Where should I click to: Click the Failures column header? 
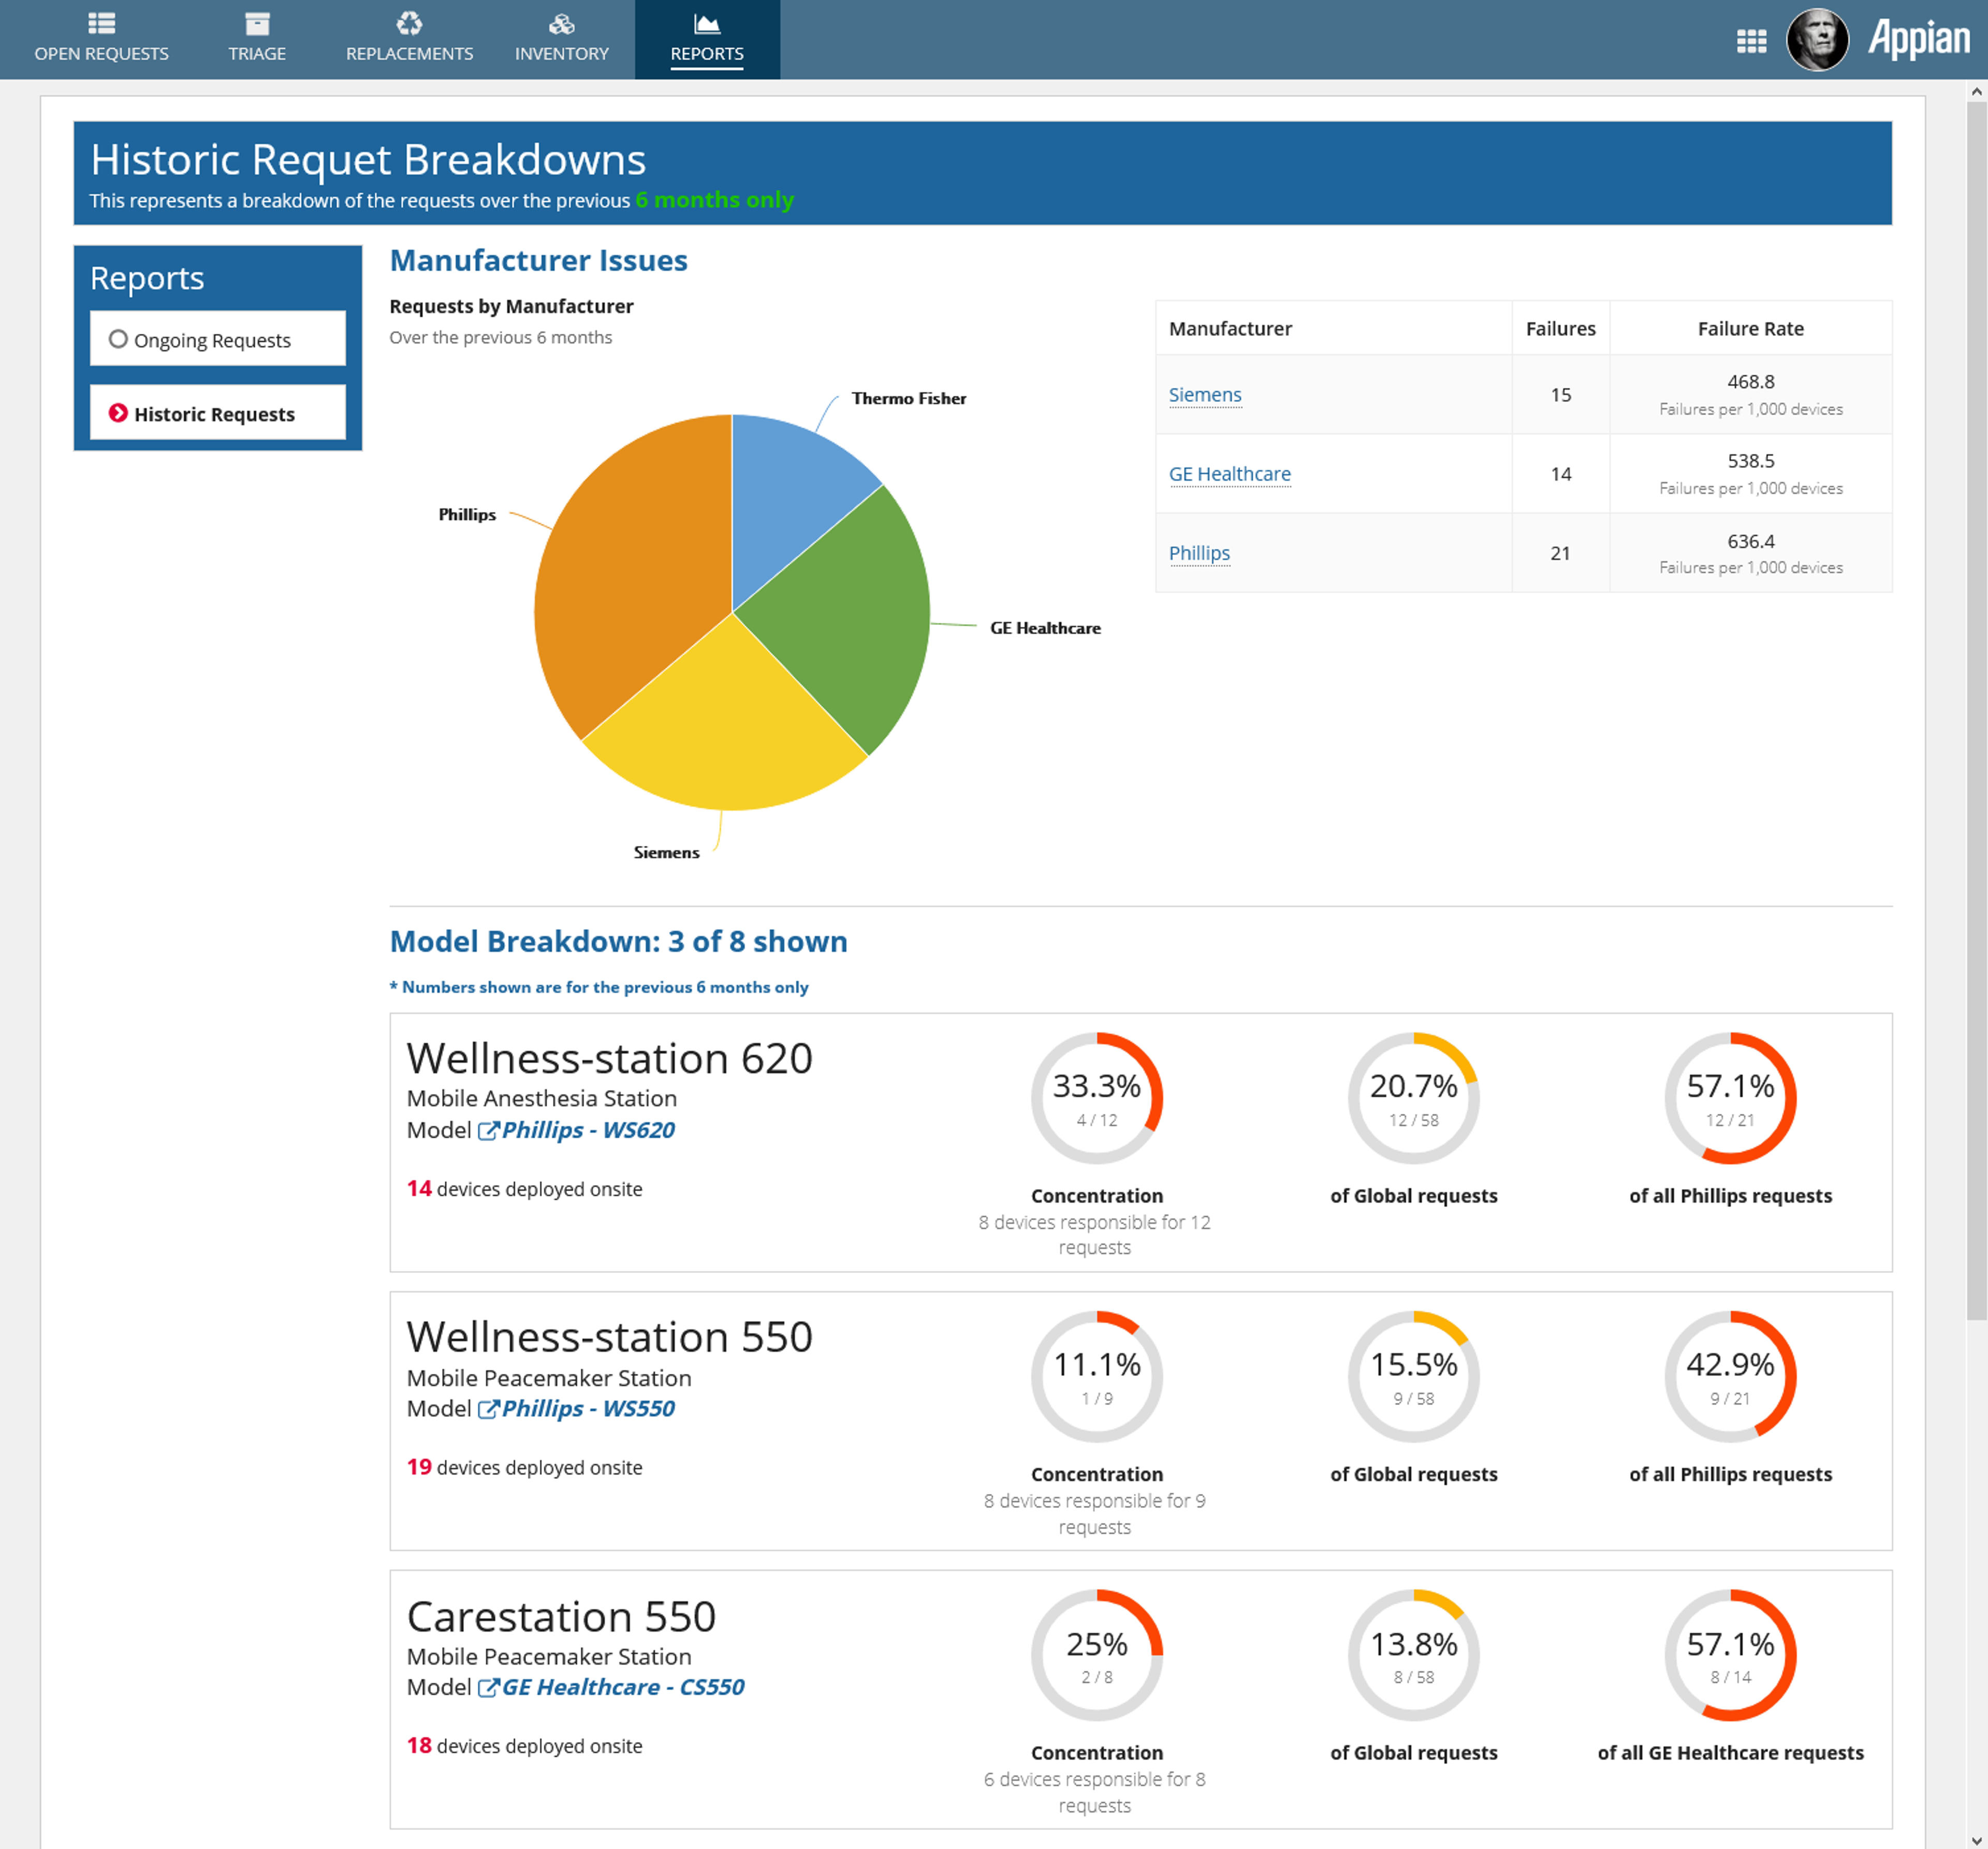(1560, 328)
